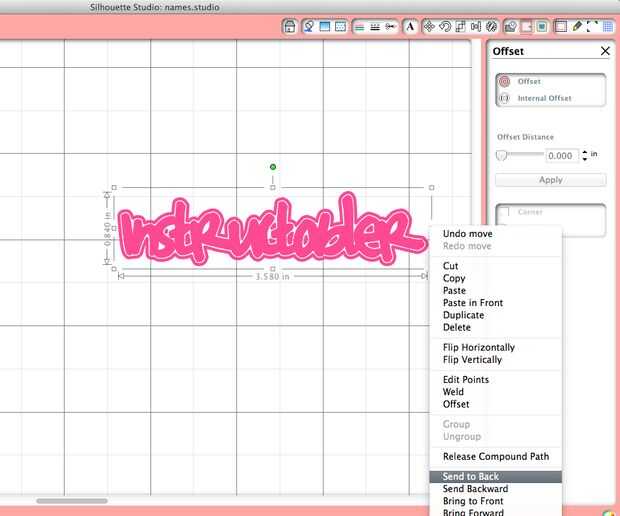Viewport: 620px width, 516px height.
Task: Click the top-left selection handle
Action: (114, 187)
